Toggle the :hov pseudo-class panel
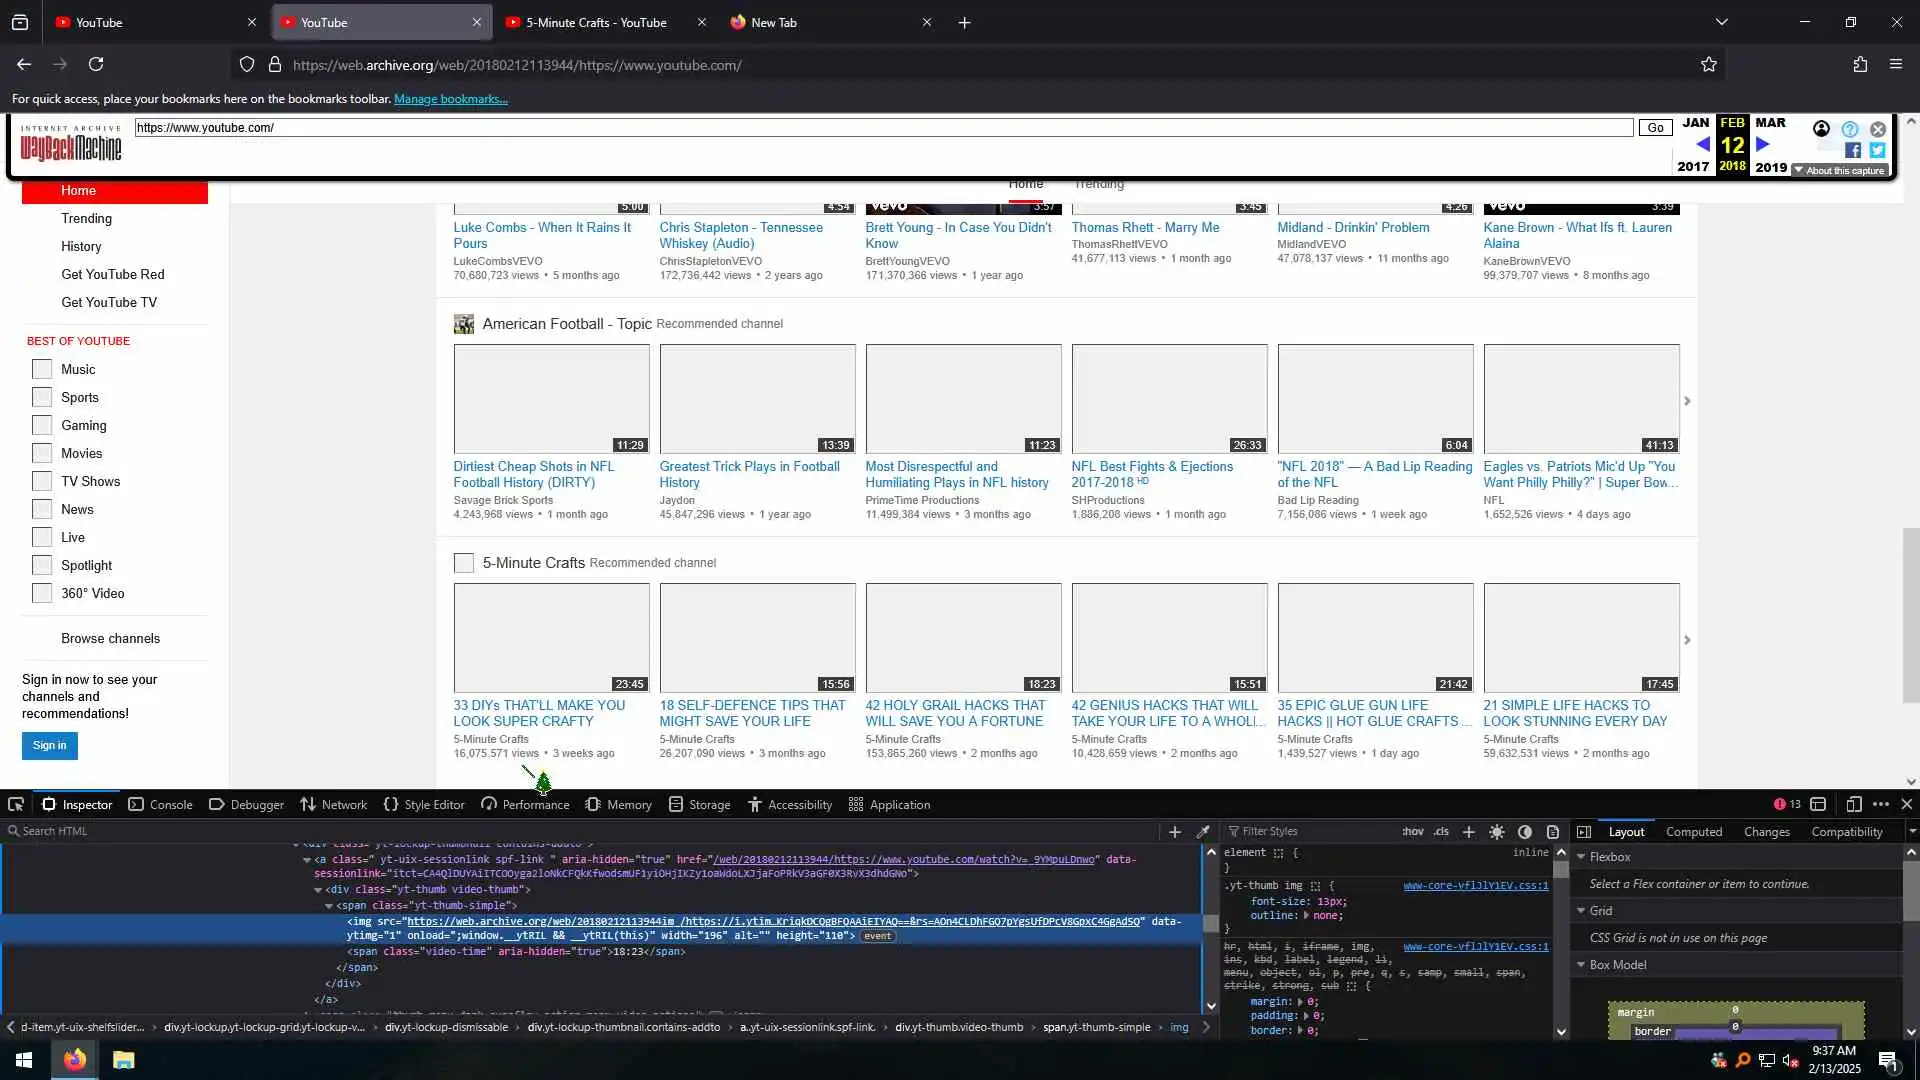This screenshot has width=1920, height=1080. 1413,831
